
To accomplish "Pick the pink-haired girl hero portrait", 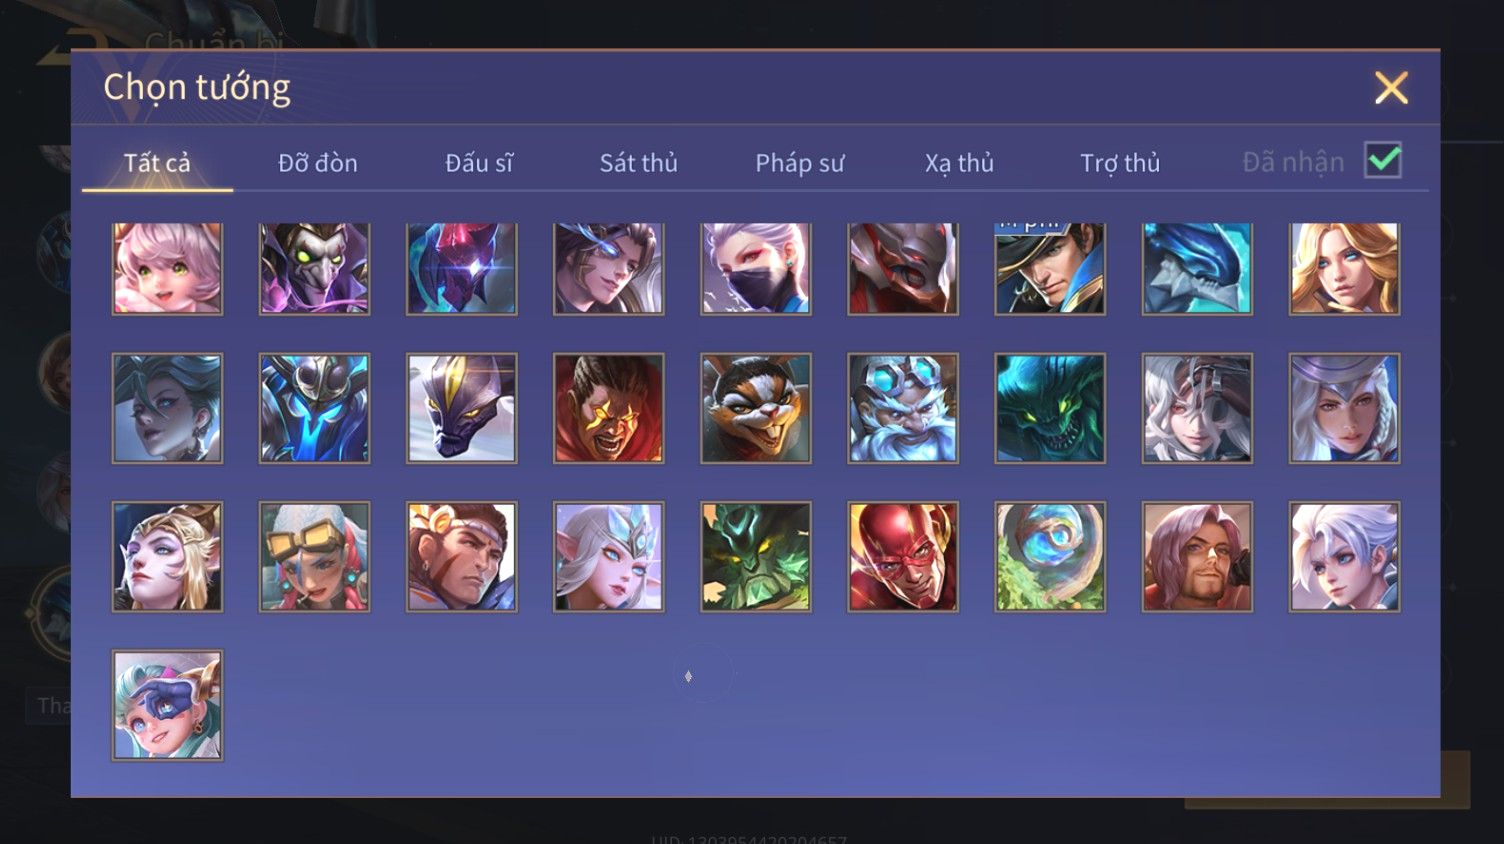I will pos(168,268).
